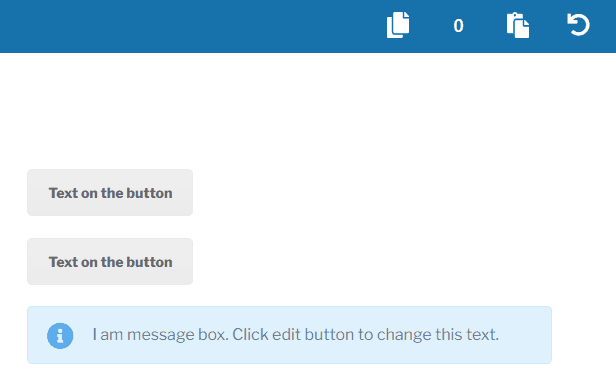Click the lower "Text on the button" button
Screen dimensions: 616x374
click(x=110, y=261)
